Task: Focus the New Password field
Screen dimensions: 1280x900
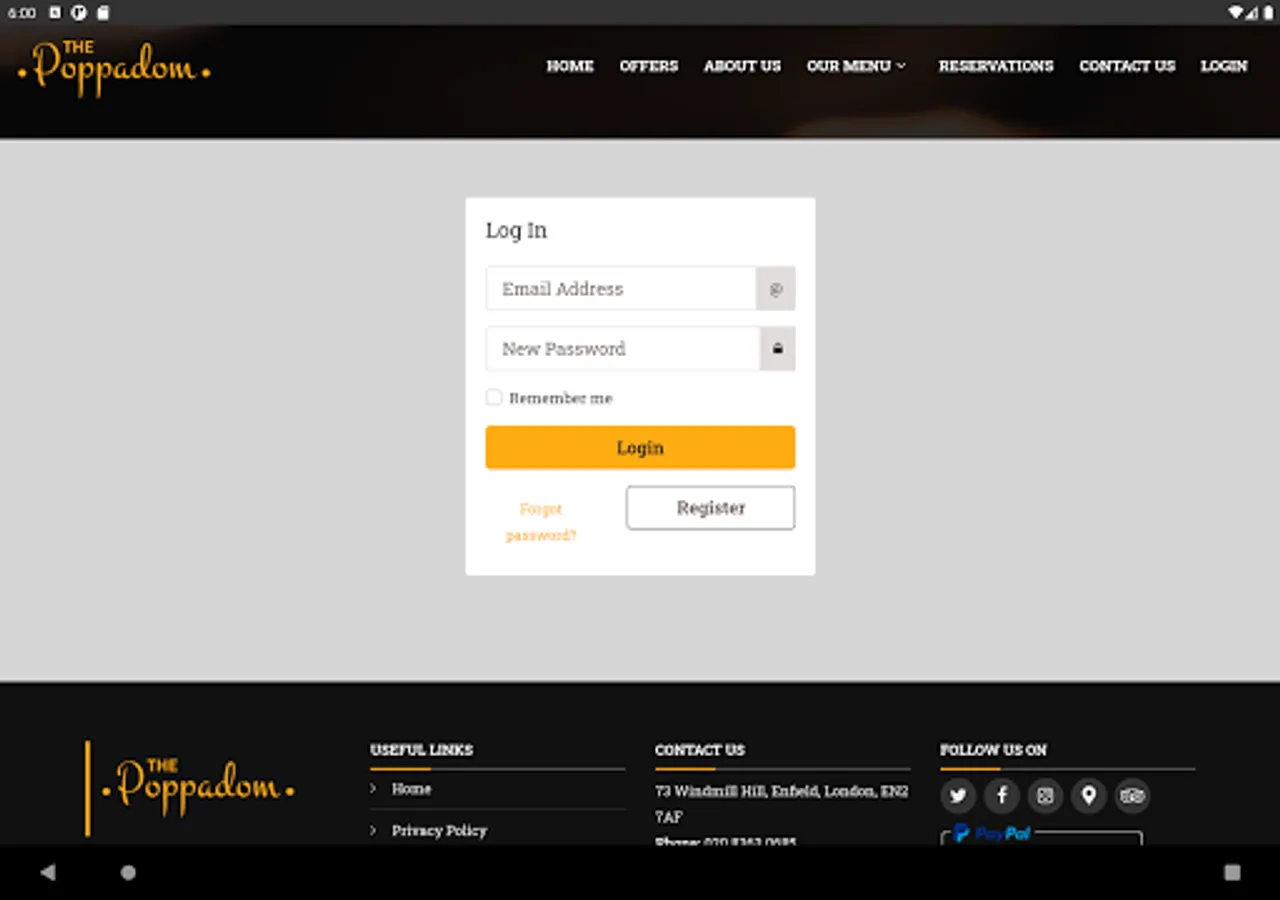Action: 623,349
